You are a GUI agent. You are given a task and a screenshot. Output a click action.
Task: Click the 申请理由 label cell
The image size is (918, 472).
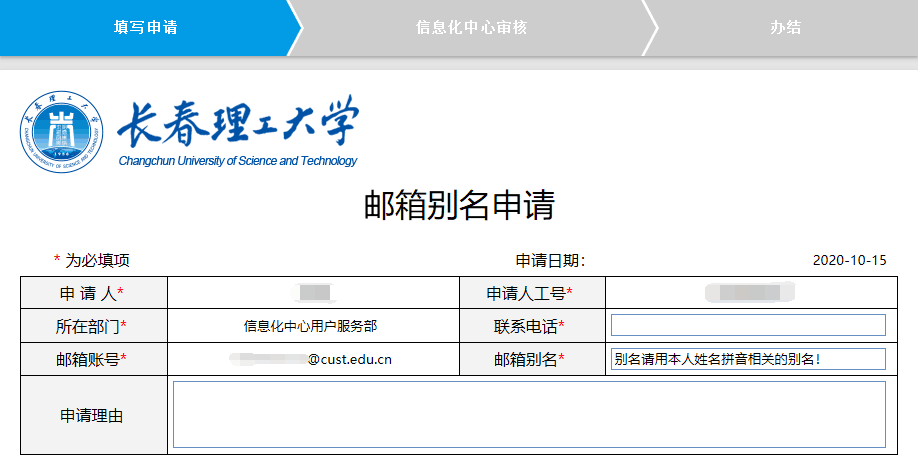(92, 415)
